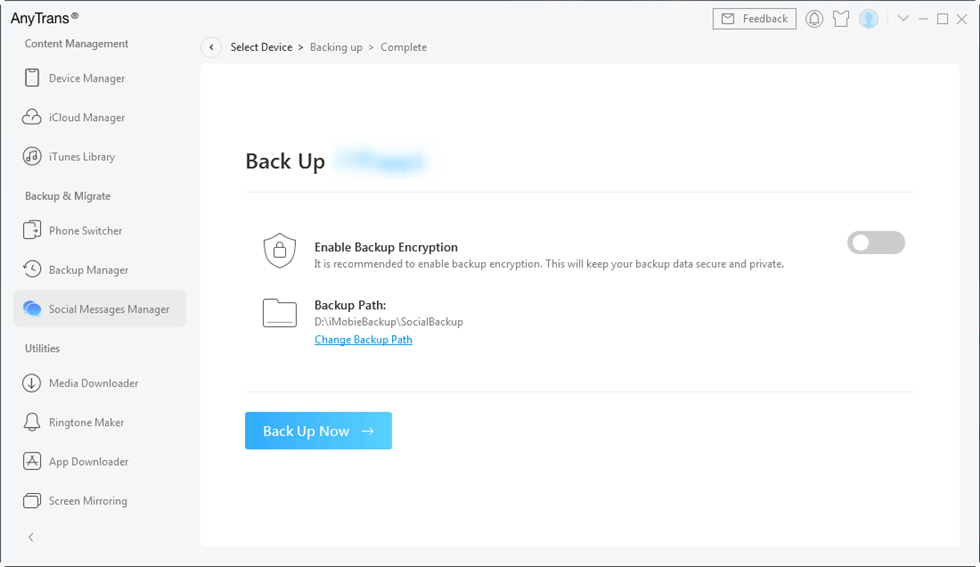Open App Downloader label
This screenshot has height=567, width=980.
click(89, 462)
